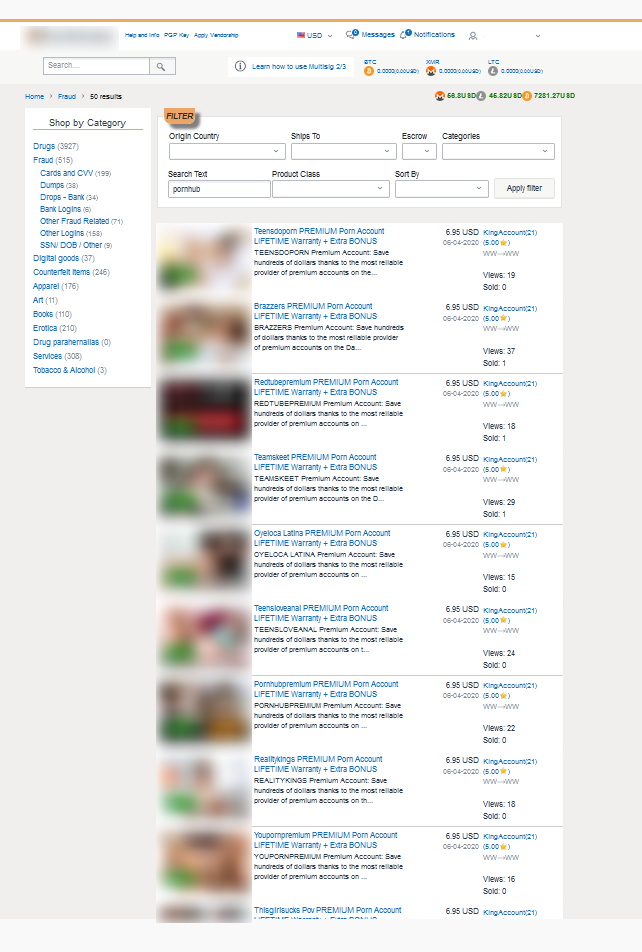Viewport: 642px width, 952px height.
Task: Click the BTC wallet balance icon
Action: click(x=369, y=71)
